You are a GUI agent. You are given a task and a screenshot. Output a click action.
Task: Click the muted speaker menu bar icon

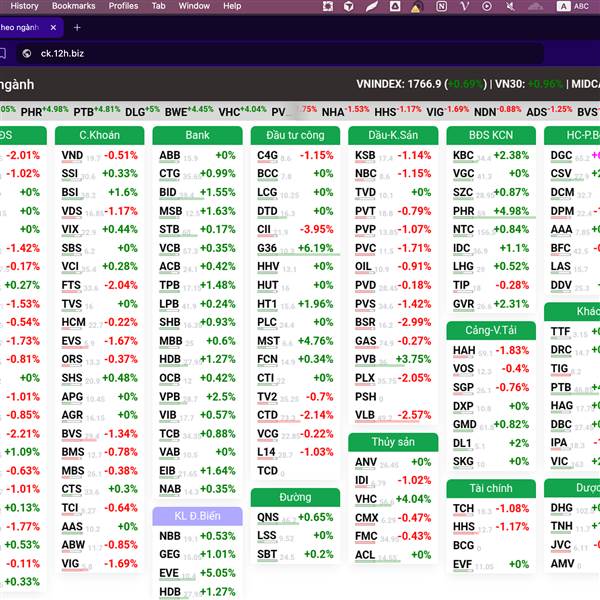coord(510,6)
